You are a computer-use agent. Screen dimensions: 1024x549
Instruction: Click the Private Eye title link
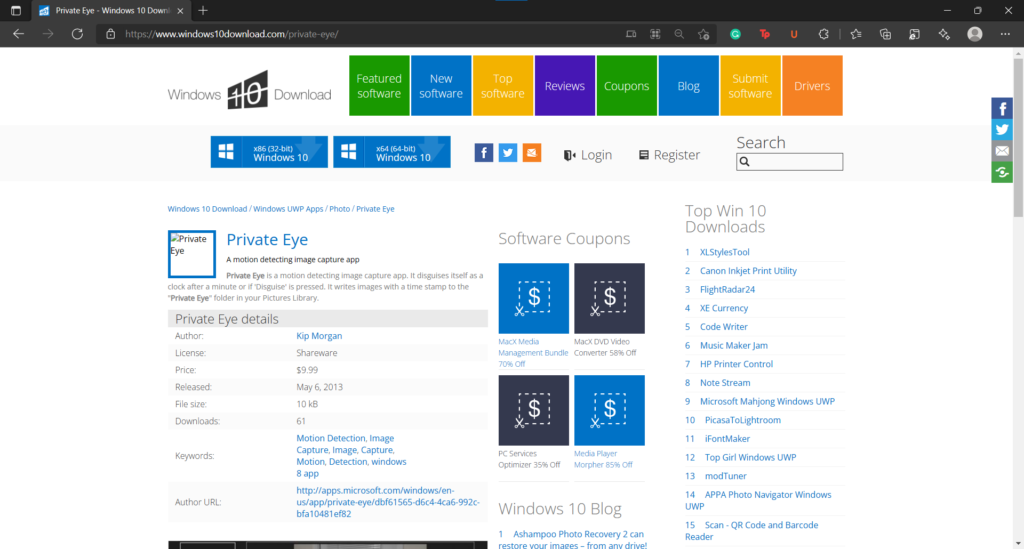267,240
